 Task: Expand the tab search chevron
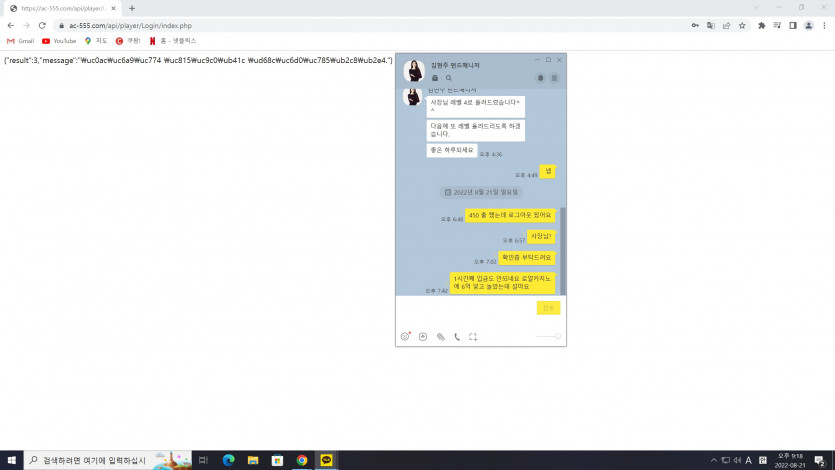[x=756, y=7]
